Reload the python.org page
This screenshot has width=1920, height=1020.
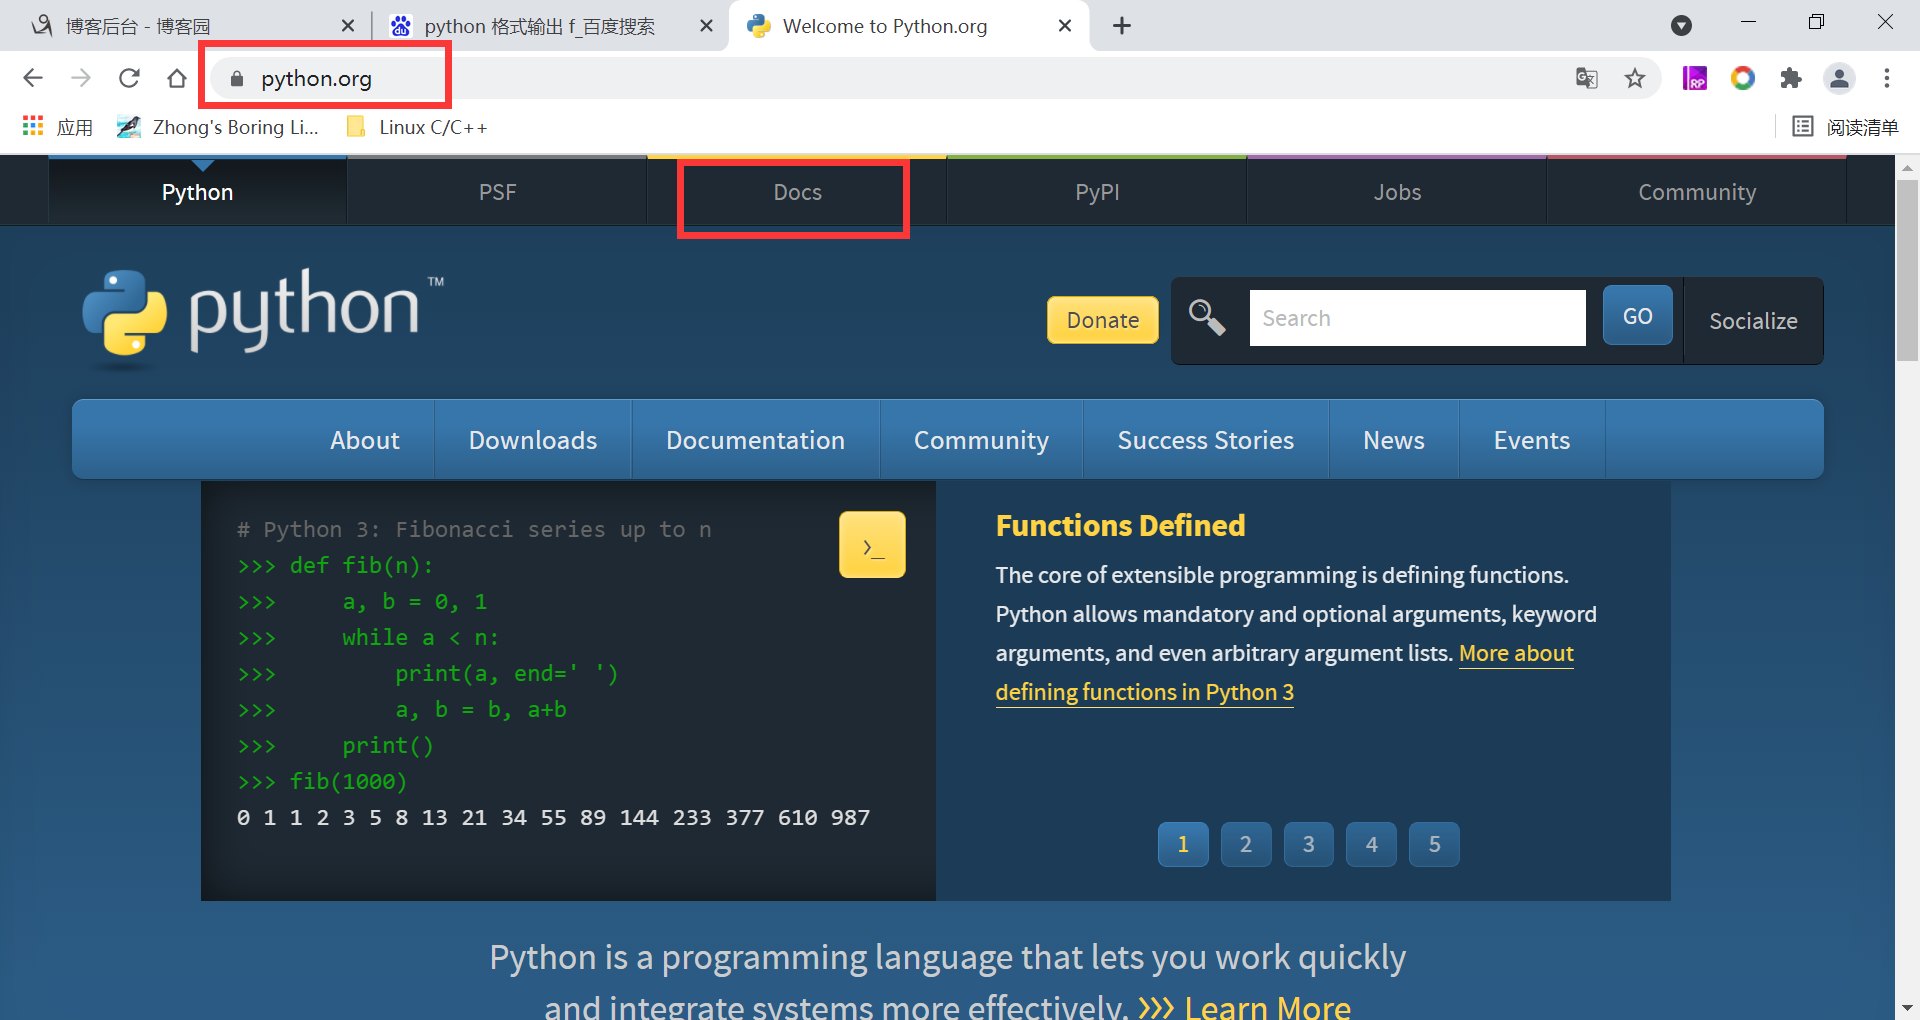[x=129, y=78]
